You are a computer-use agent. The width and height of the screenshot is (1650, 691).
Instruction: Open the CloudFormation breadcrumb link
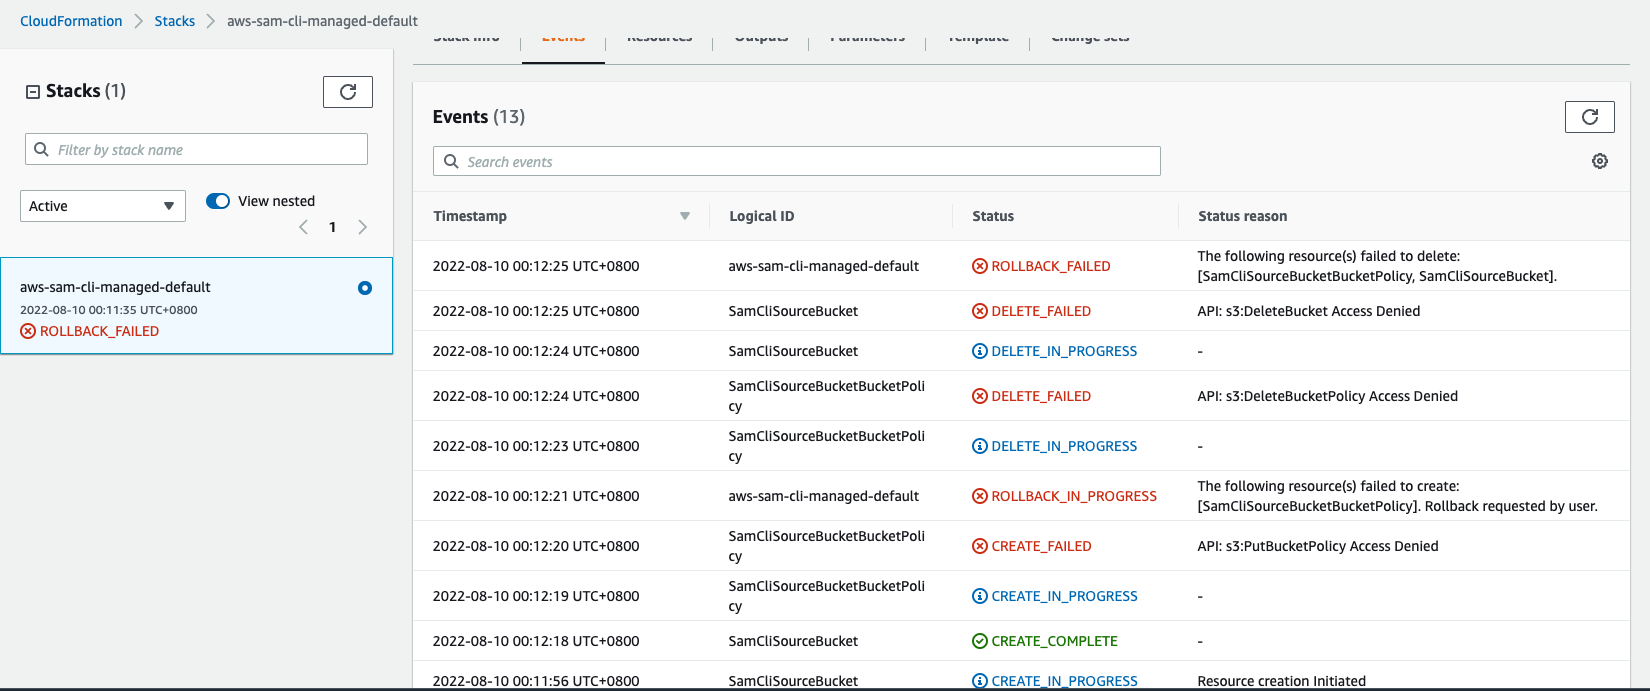click(x=71, y=21)
